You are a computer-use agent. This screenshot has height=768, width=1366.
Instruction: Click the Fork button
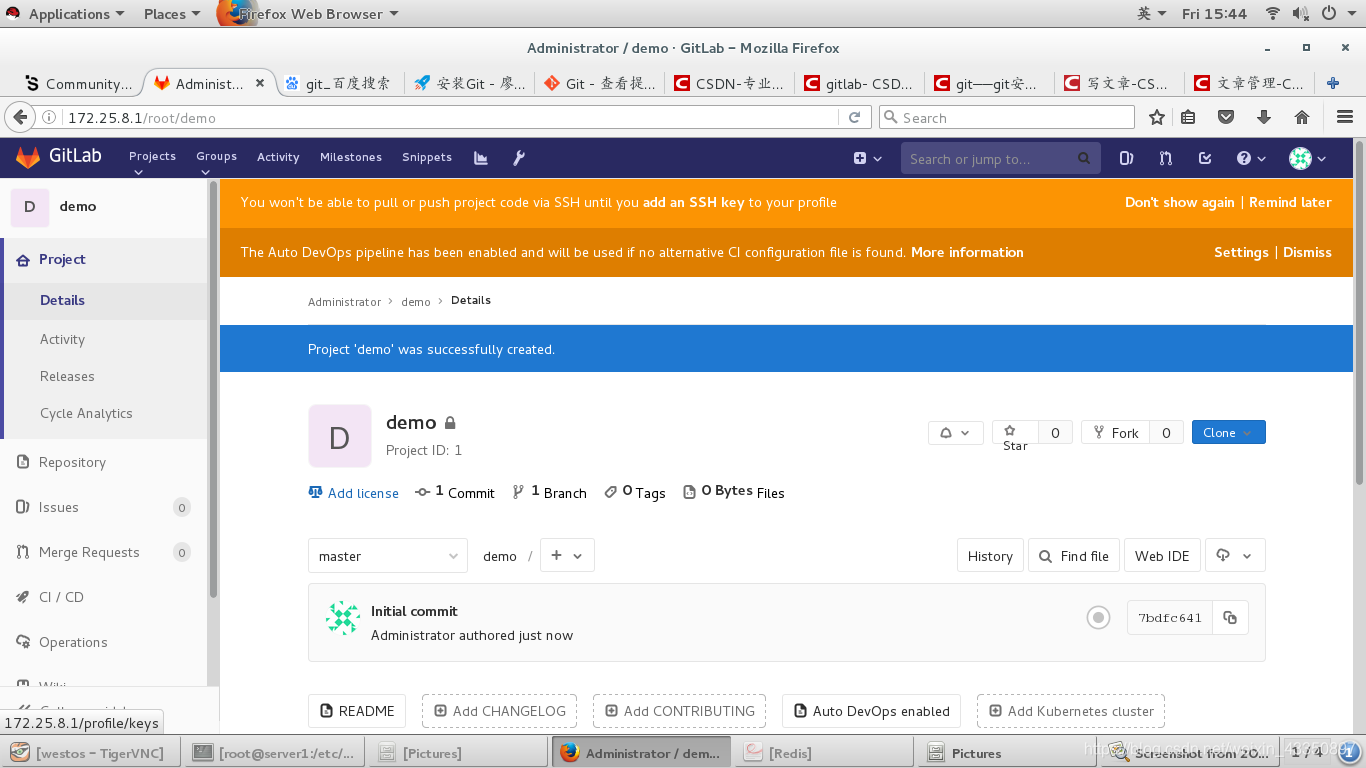click(x=1115, y=432)
